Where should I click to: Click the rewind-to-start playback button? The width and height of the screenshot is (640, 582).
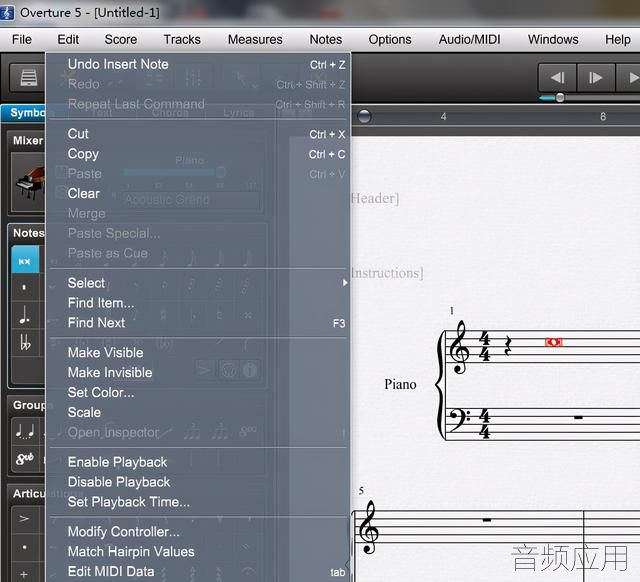point(557,78)
